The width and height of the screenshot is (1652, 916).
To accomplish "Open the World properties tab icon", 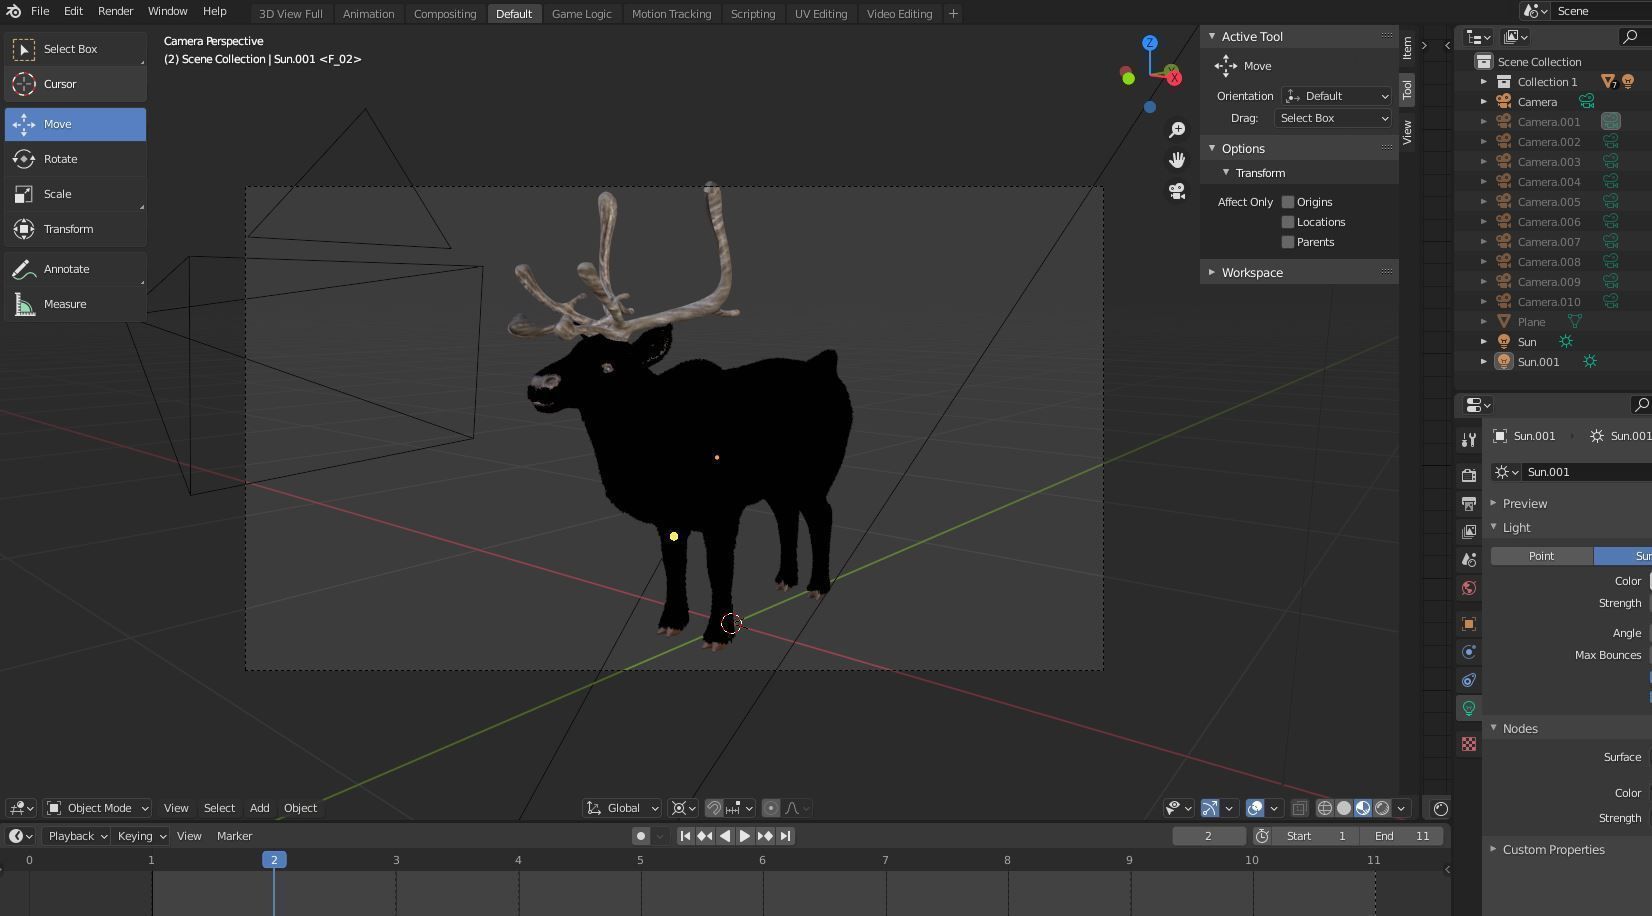I will coord(1469,588).
